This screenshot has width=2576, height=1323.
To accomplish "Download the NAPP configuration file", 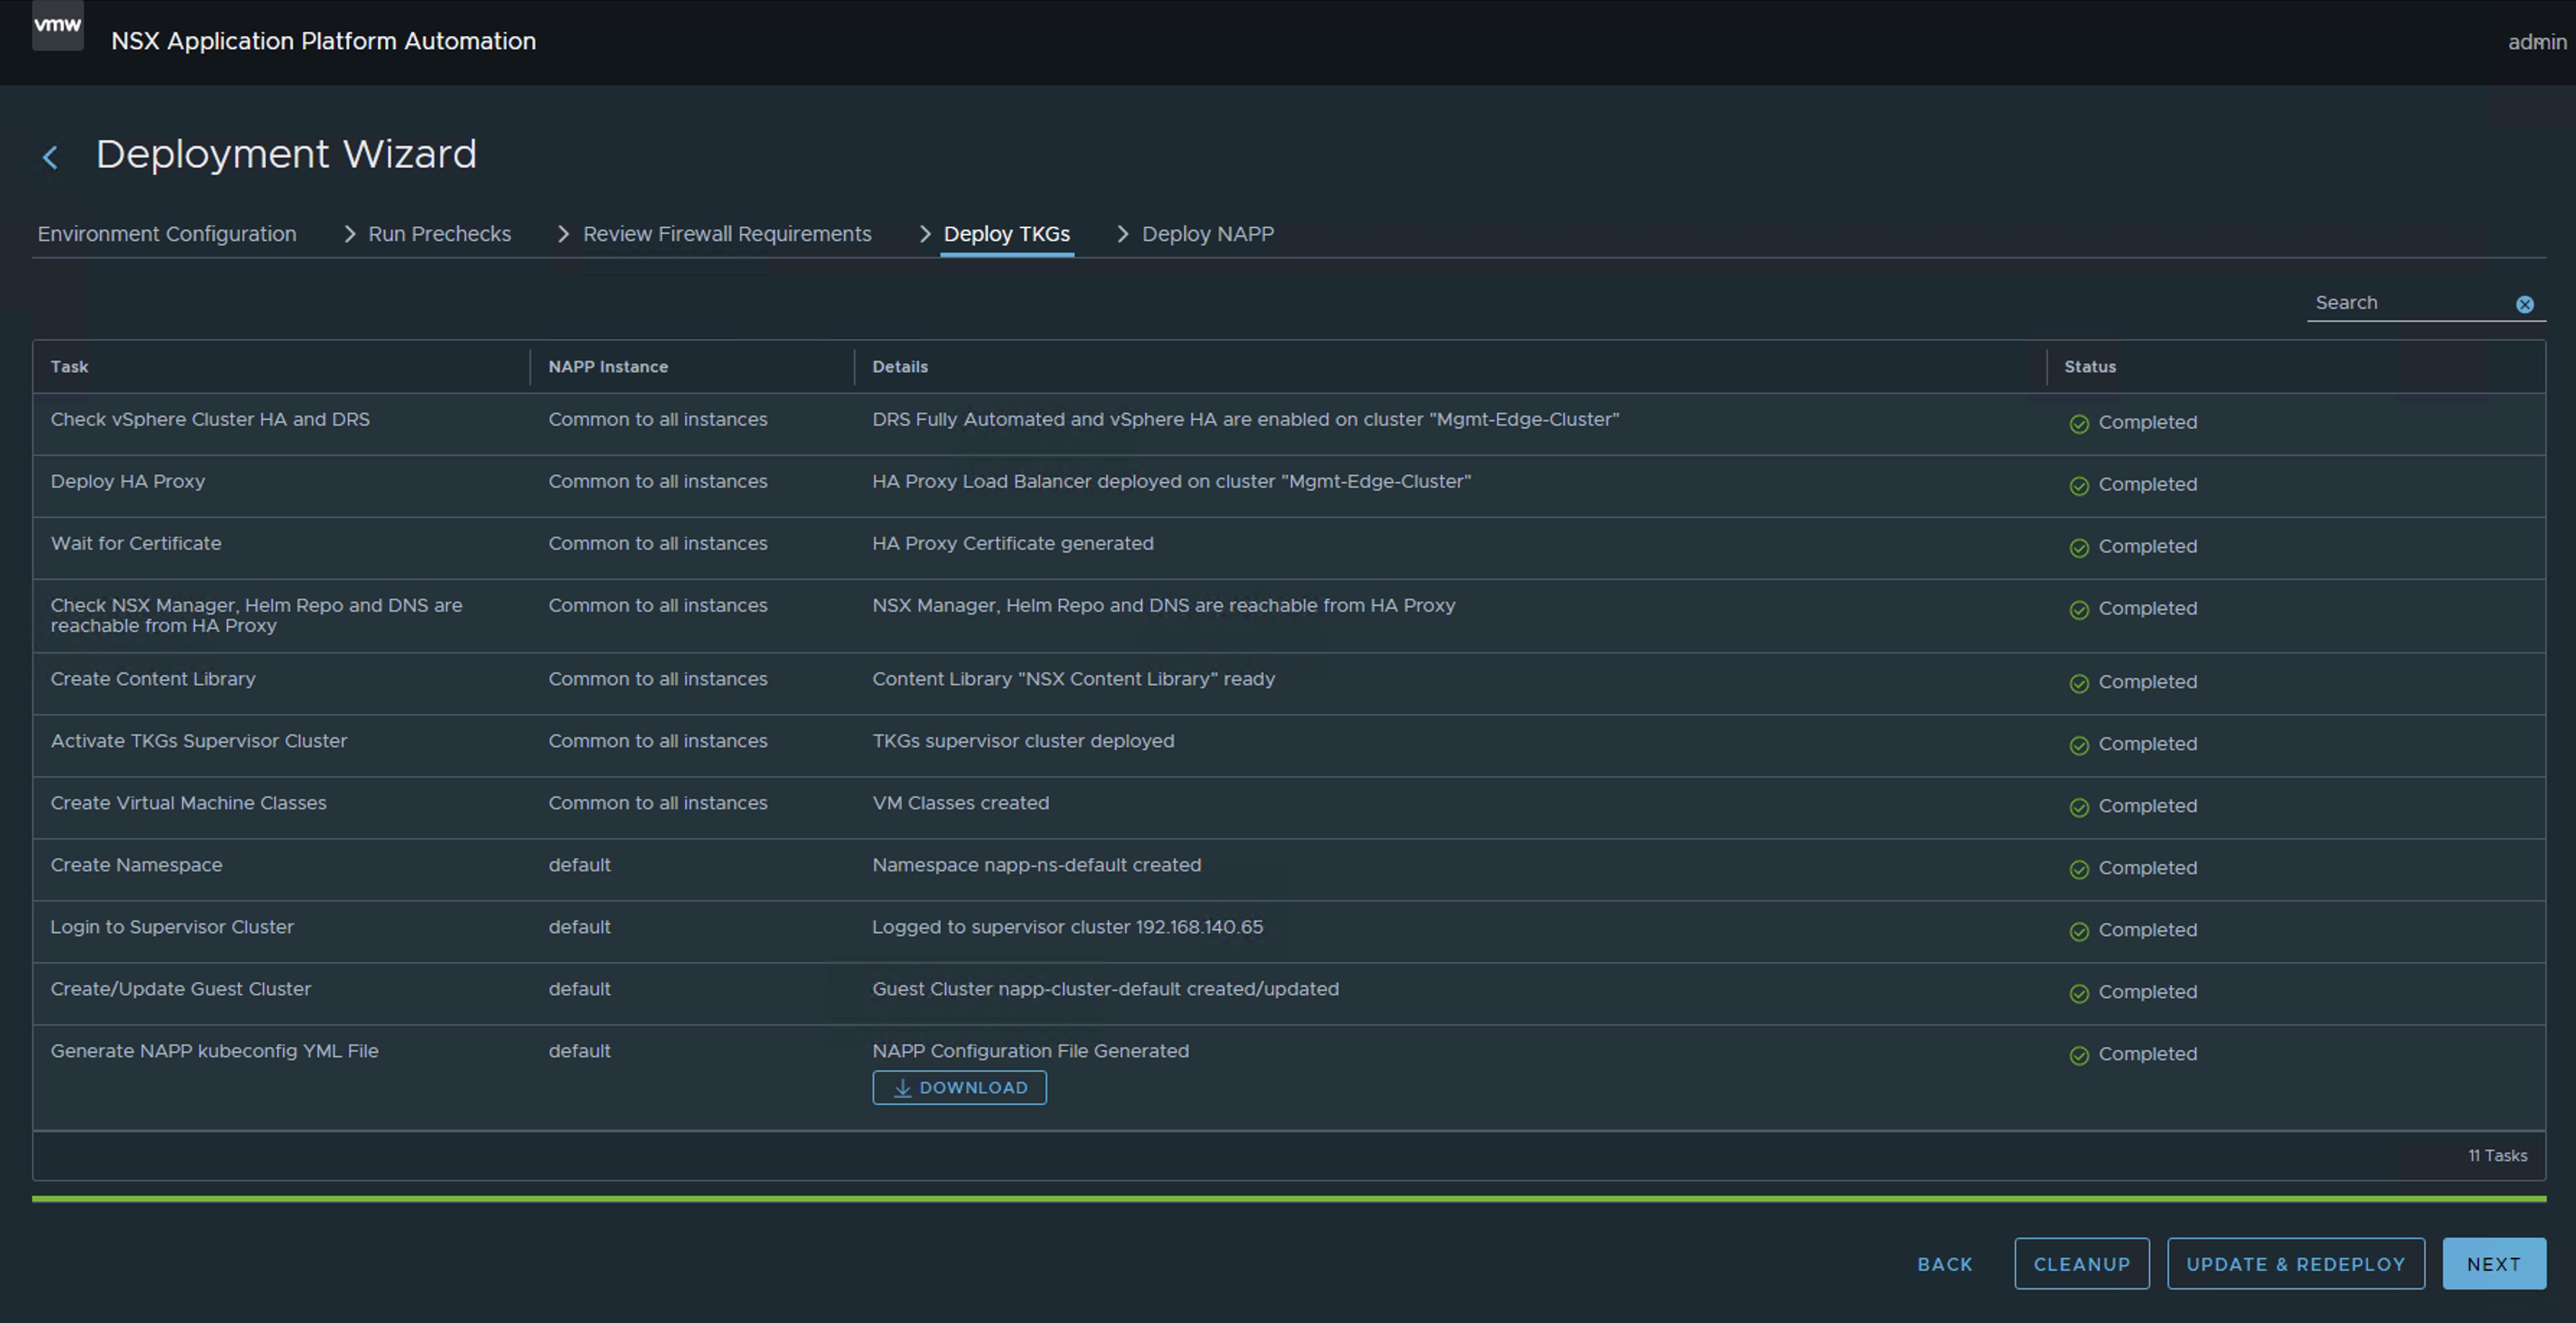I will click(x=959, y=1087).
